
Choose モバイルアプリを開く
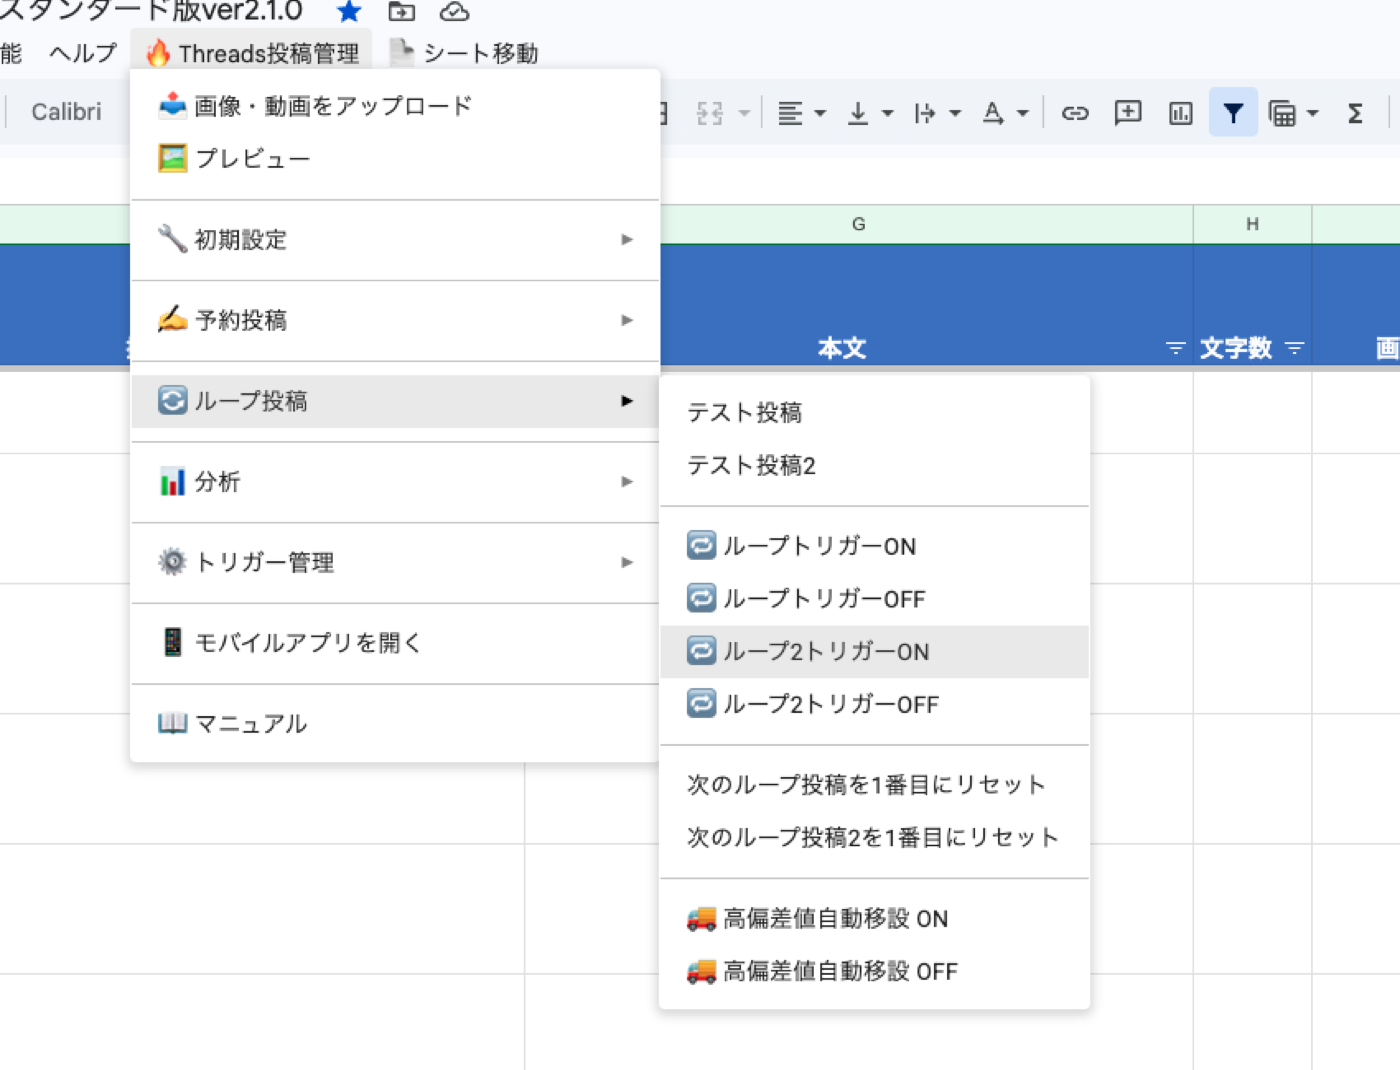point(395,643)
